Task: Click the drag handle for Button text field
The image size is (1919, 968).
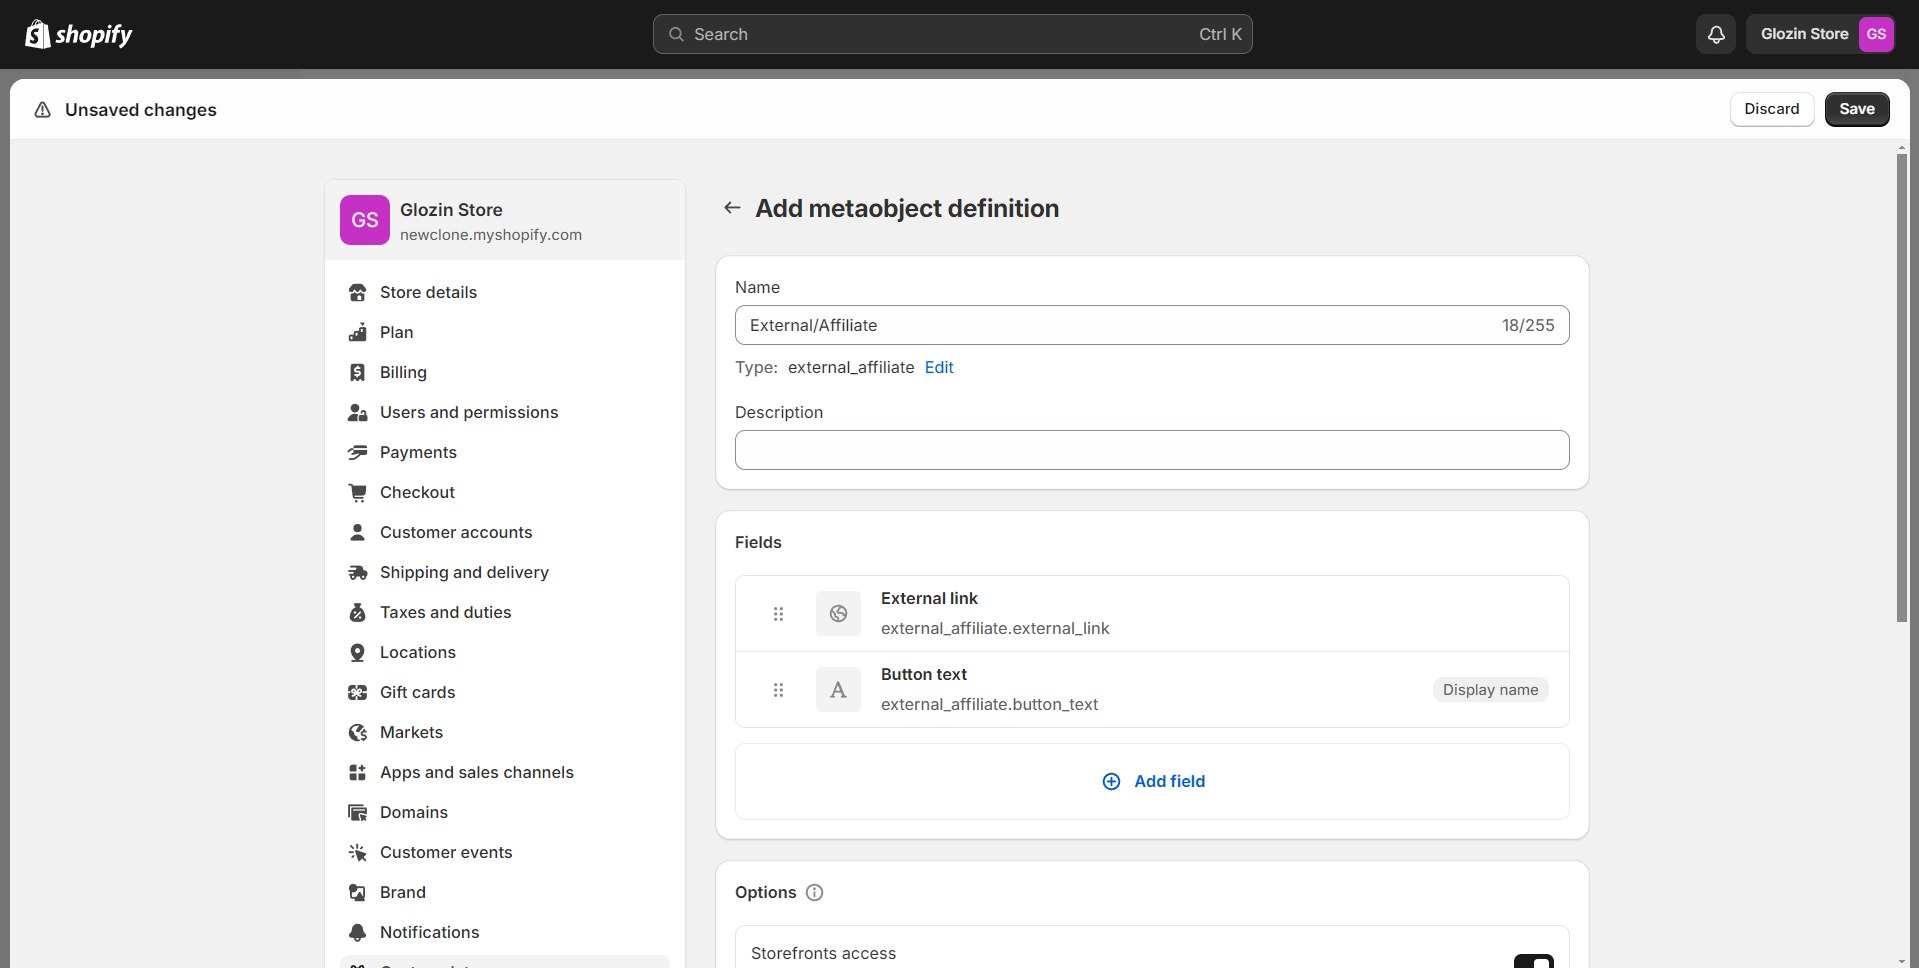Action: tap(778, 690)
